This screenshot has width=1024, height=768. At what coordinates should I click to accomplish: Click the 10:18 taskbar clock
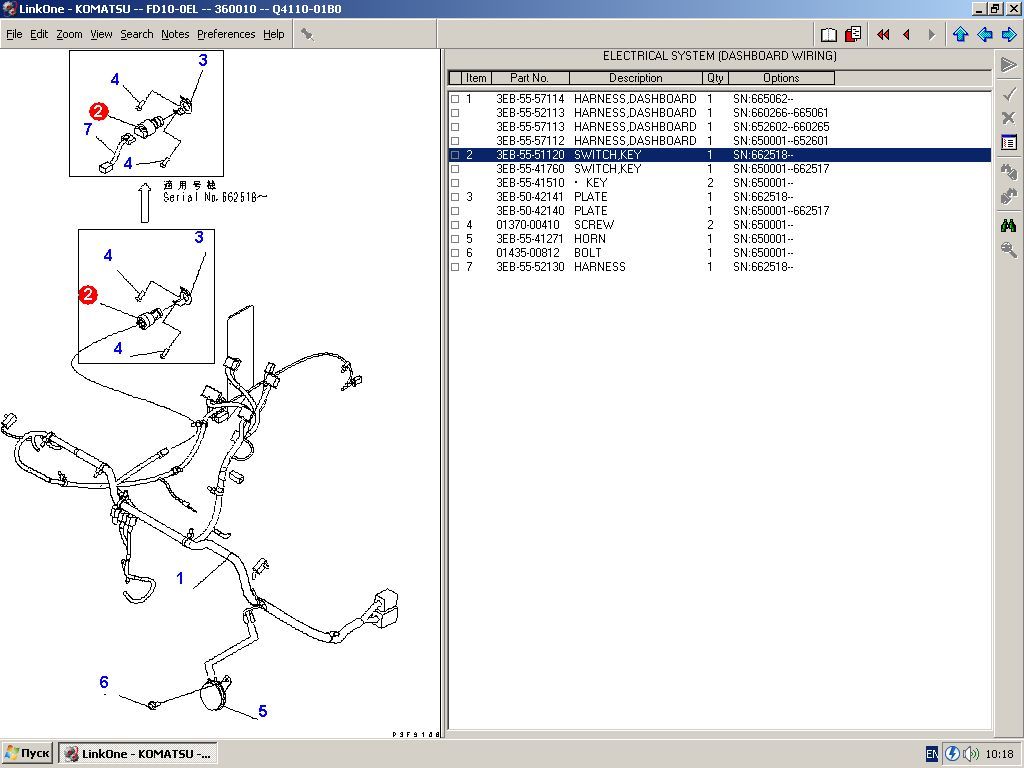pyautogui.click(x=999, y=754)
